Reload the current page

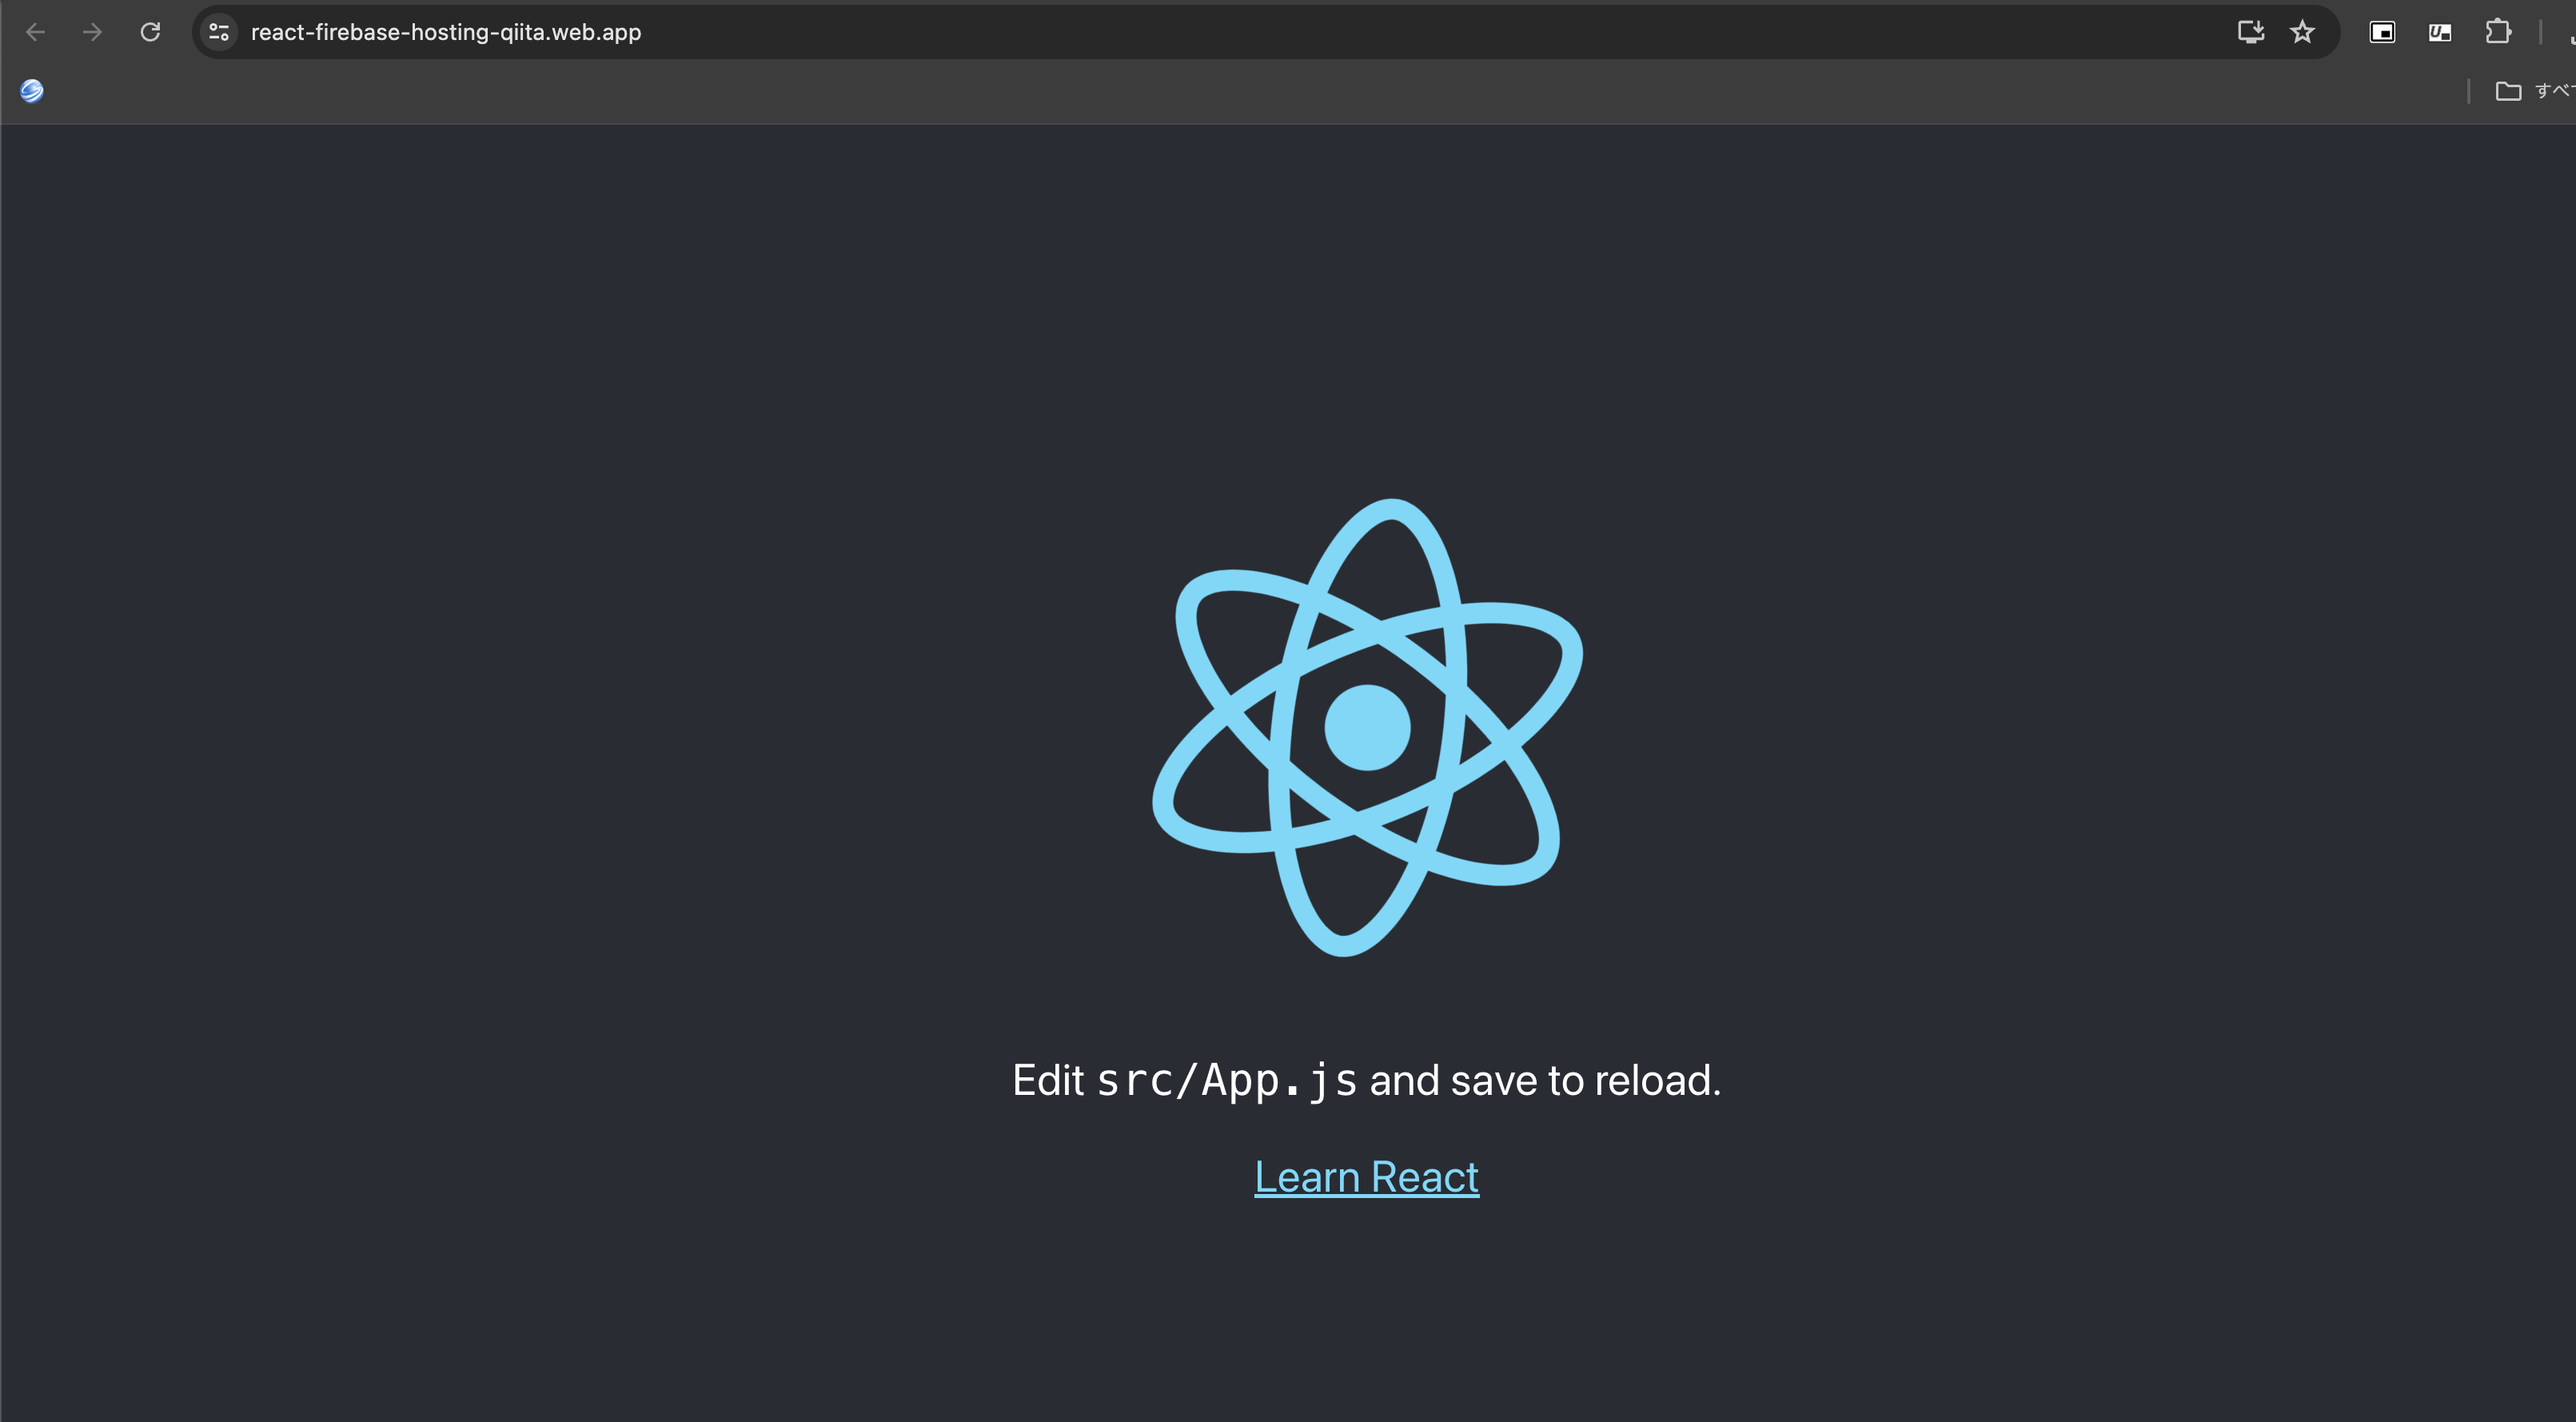150,32
